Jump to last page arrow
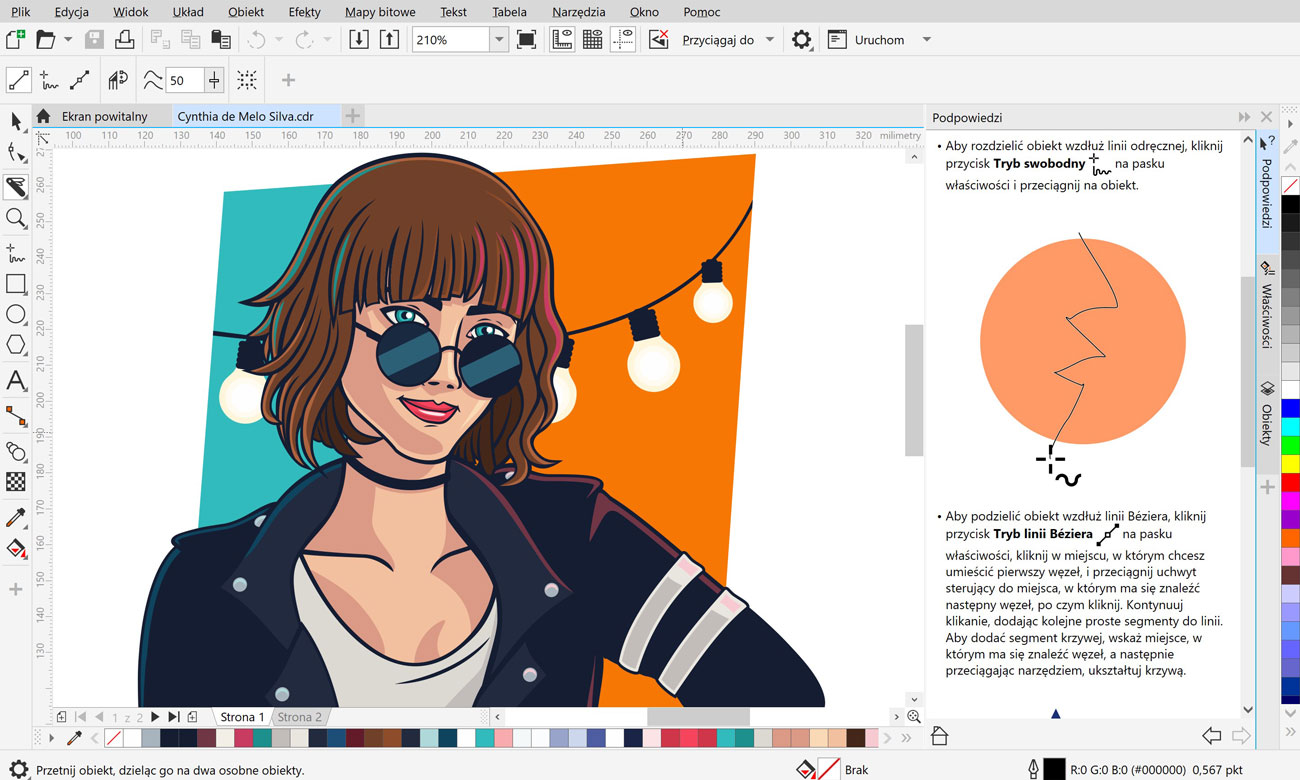 pos(173,717)
